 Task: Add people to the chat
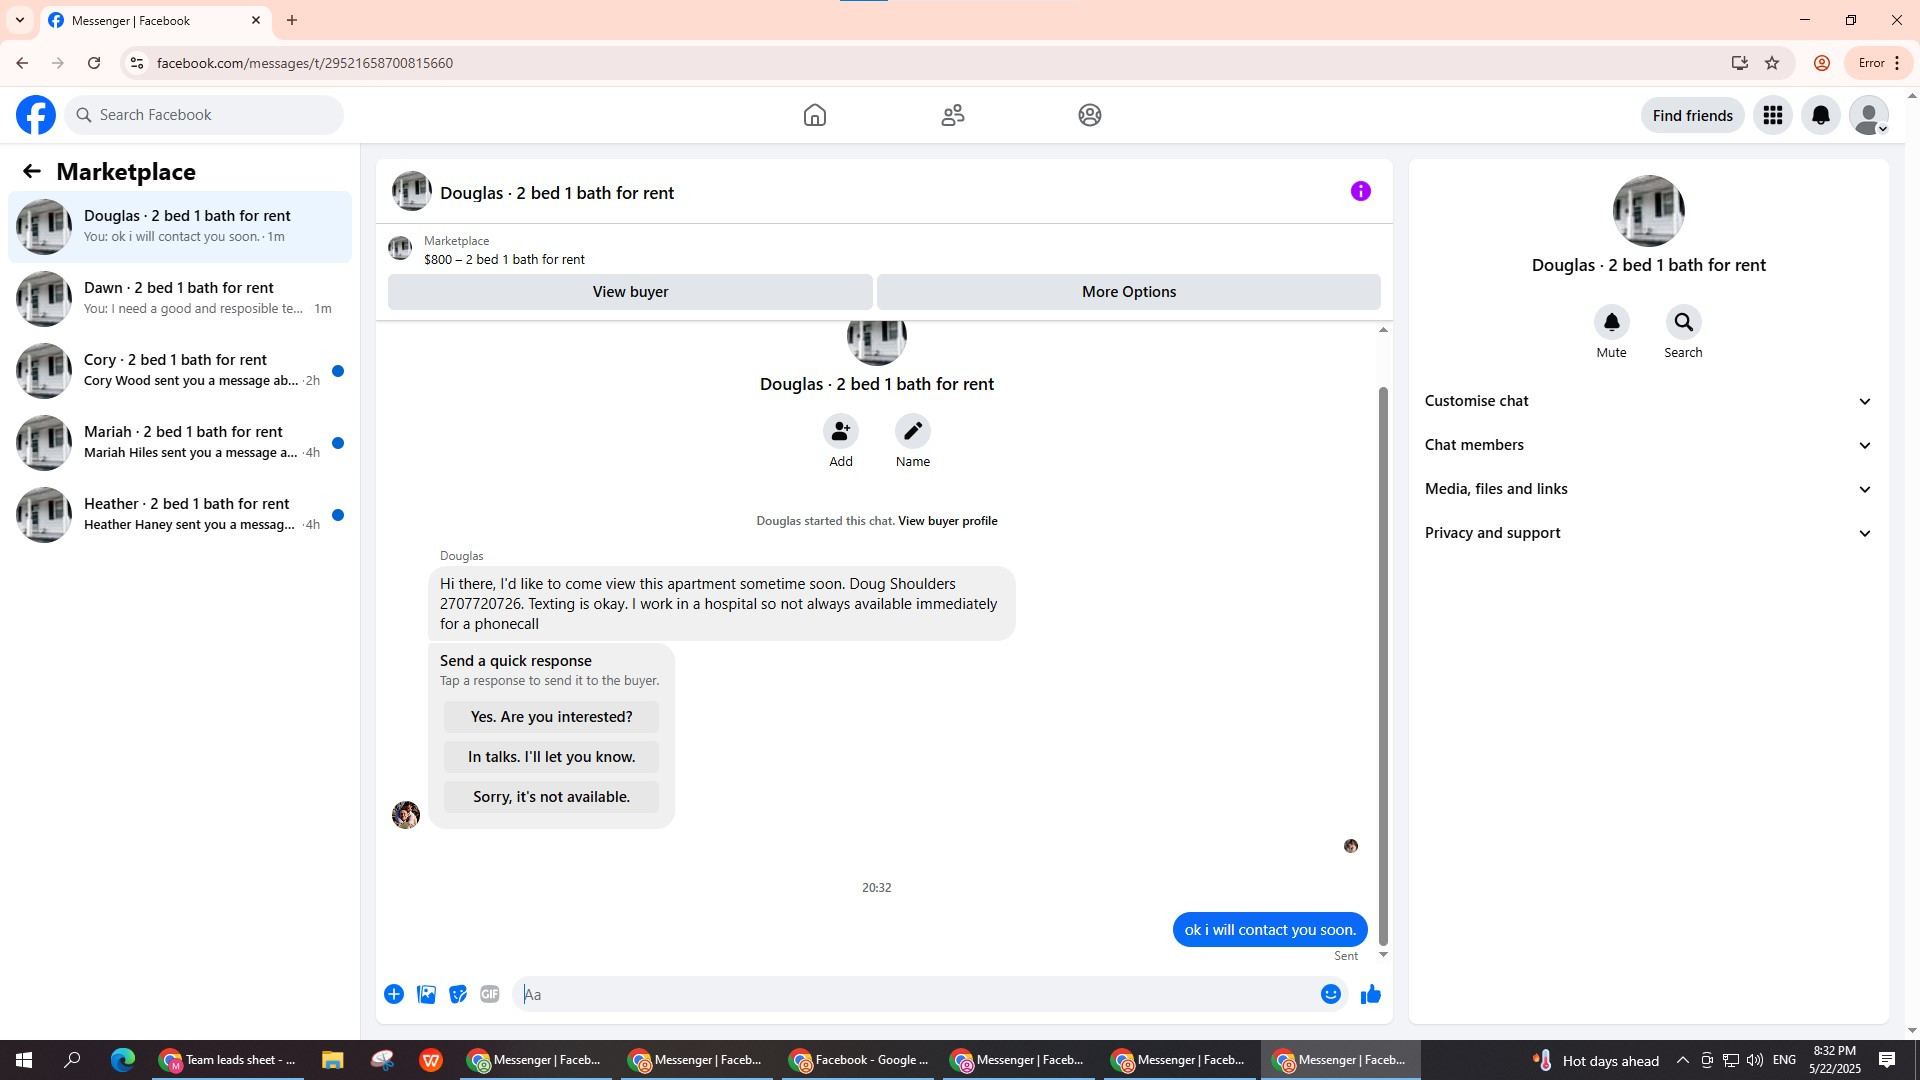[x=841, y=431]
